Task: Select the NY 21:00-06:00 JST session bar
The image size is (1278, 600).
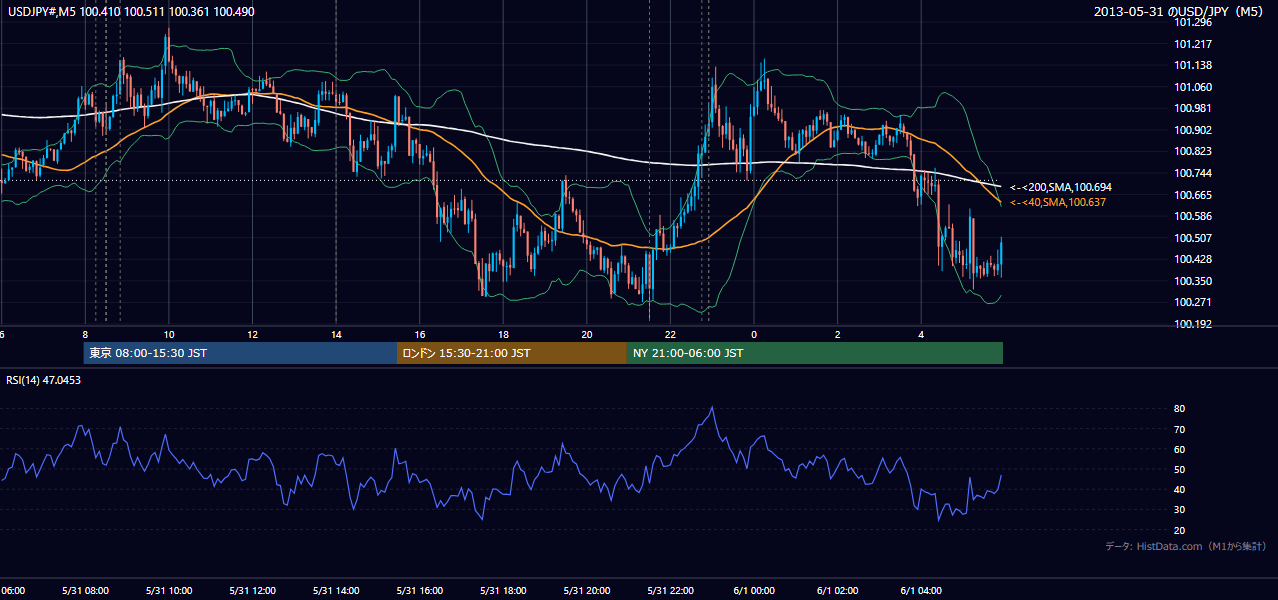Action: click(815, 353)
